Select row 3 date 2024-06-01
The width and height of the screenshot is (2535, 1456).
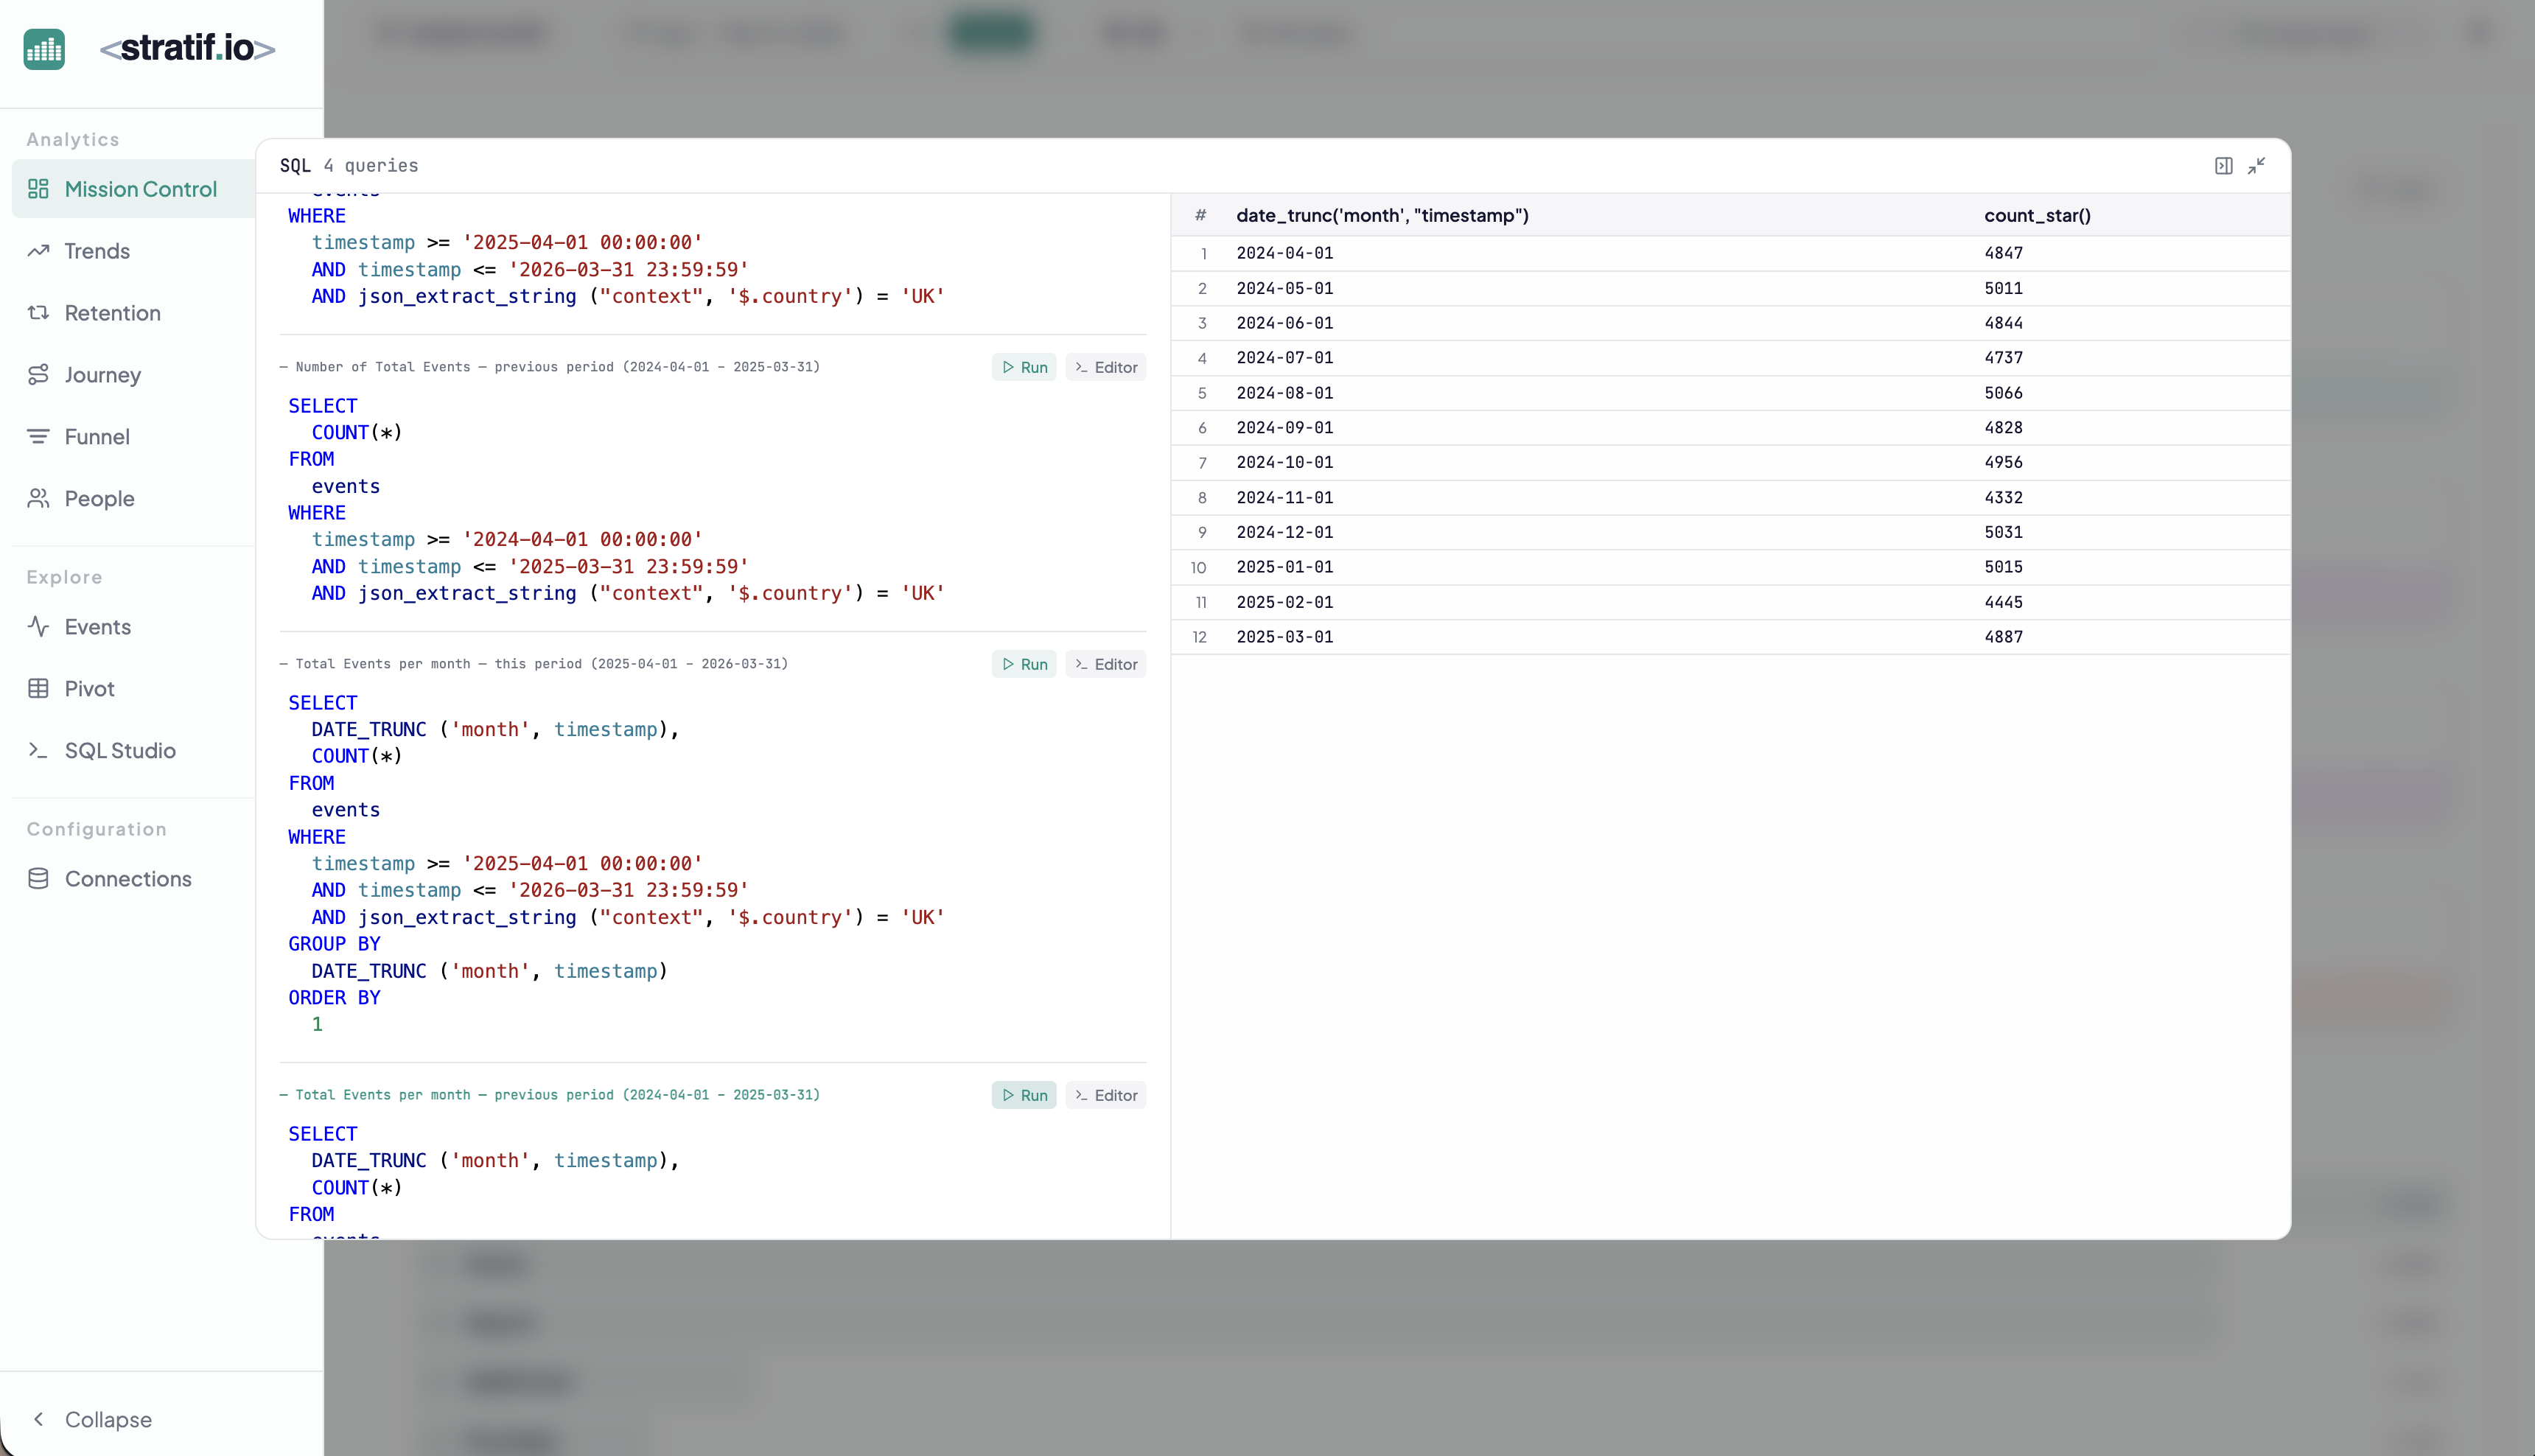tap(1284, 323)
